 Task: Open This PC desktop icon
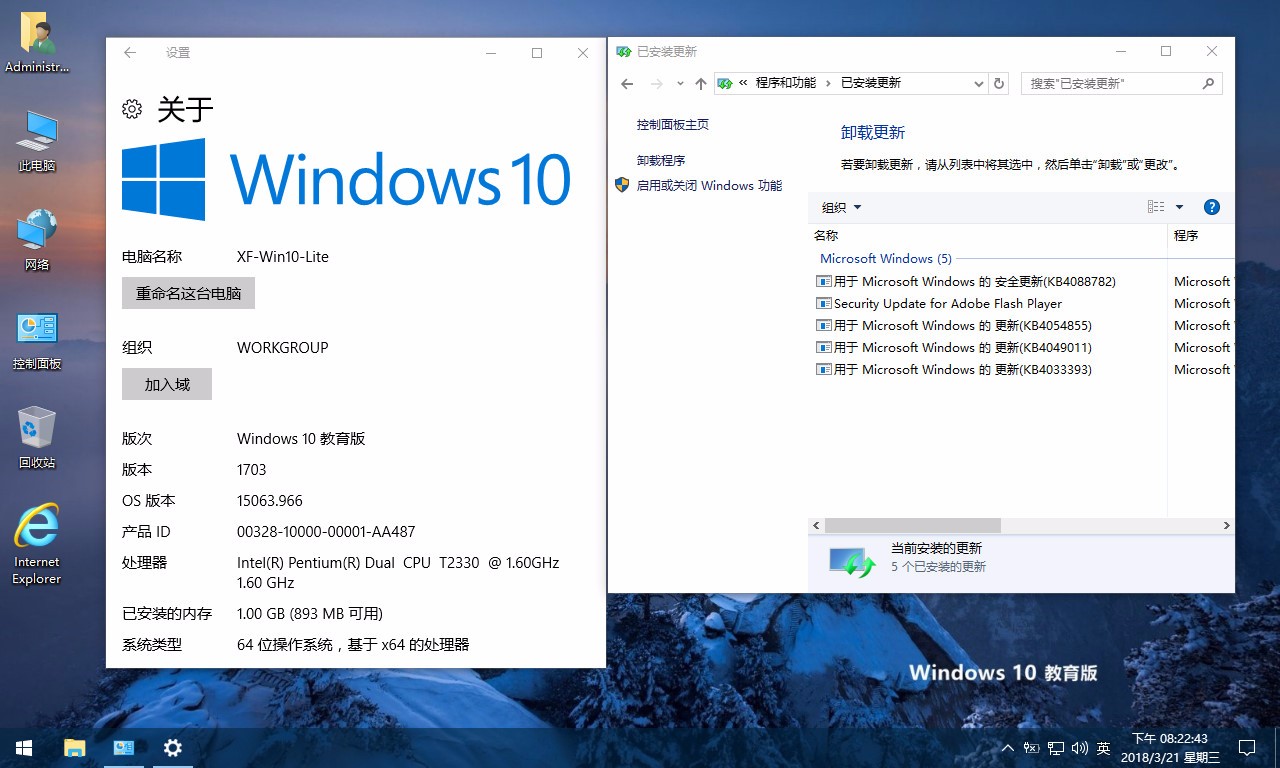coord(37,142)
